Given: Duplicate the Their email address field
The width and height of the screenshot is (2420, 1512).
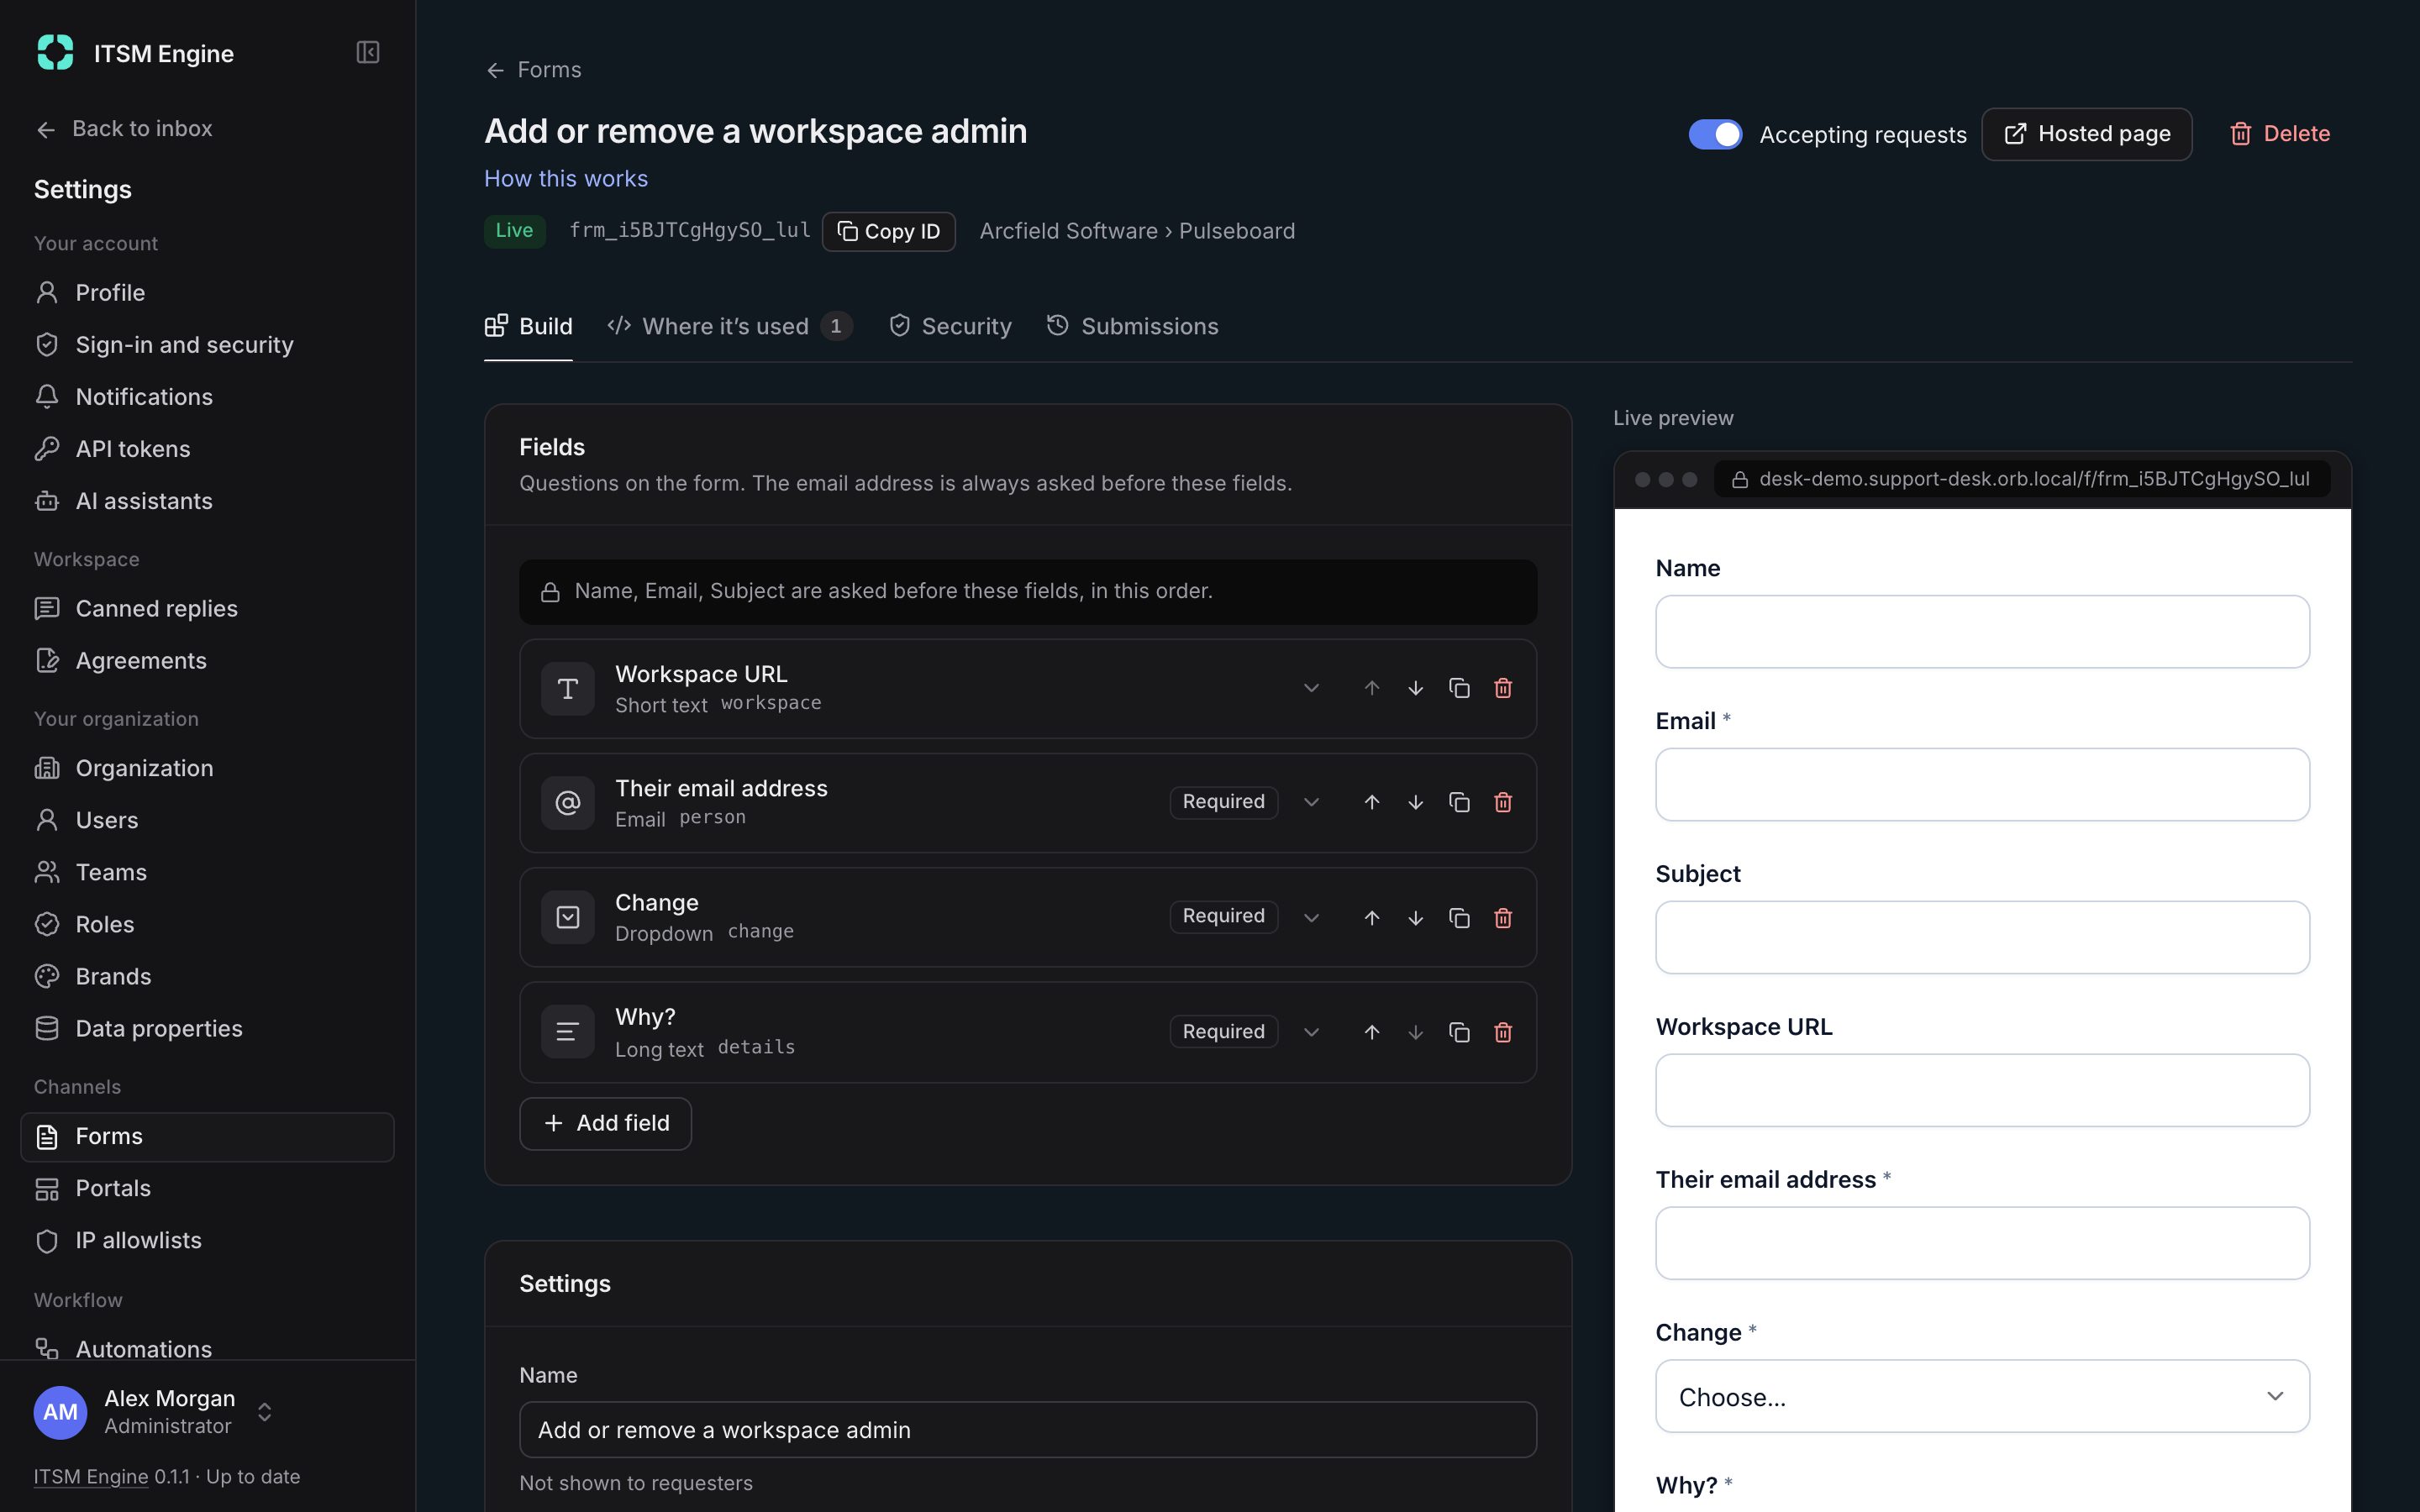Looking at the screenshot, I should click(1459, 802).
